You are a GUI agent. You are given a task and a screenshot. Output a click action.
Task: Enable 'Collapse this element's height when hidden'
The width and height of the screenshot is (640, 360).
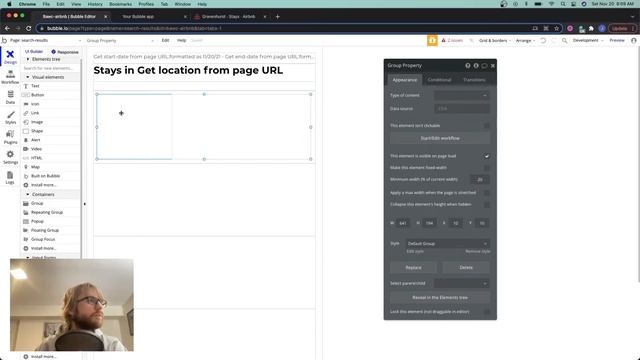point(487,204)
